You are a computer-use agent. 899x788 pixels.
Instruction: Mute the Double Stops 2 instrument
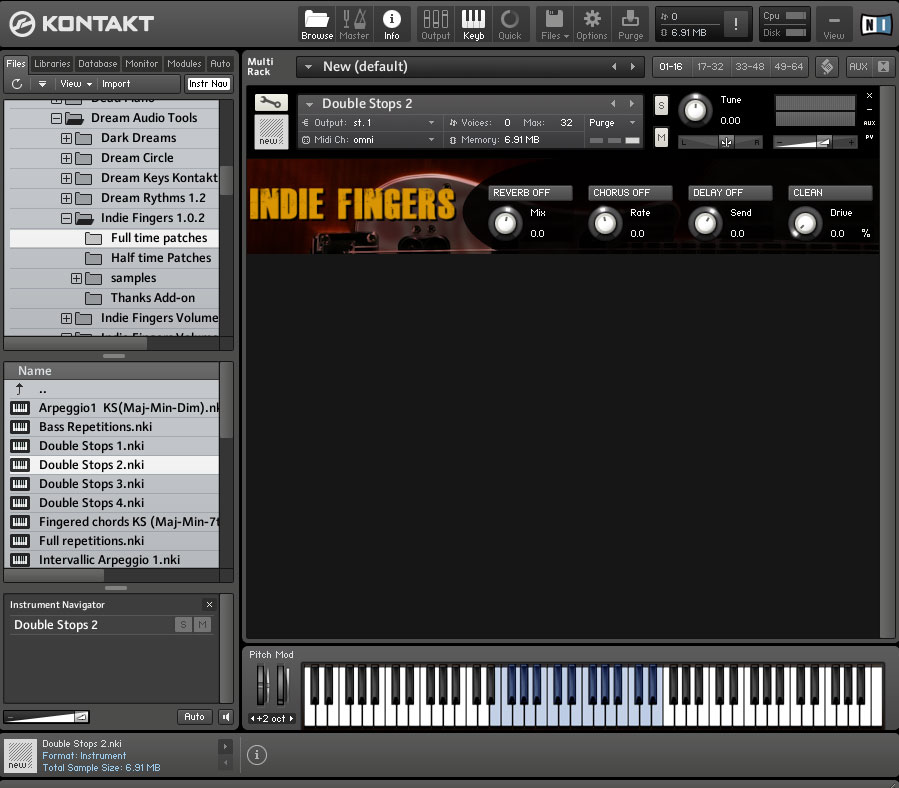click(x=661, y=137)
